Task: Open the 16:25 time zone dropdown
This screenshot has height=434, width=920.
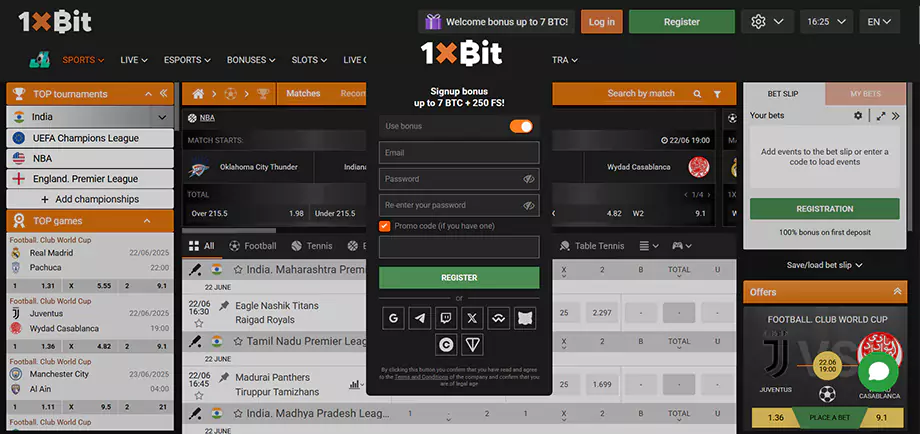Action: pos(826,22)
